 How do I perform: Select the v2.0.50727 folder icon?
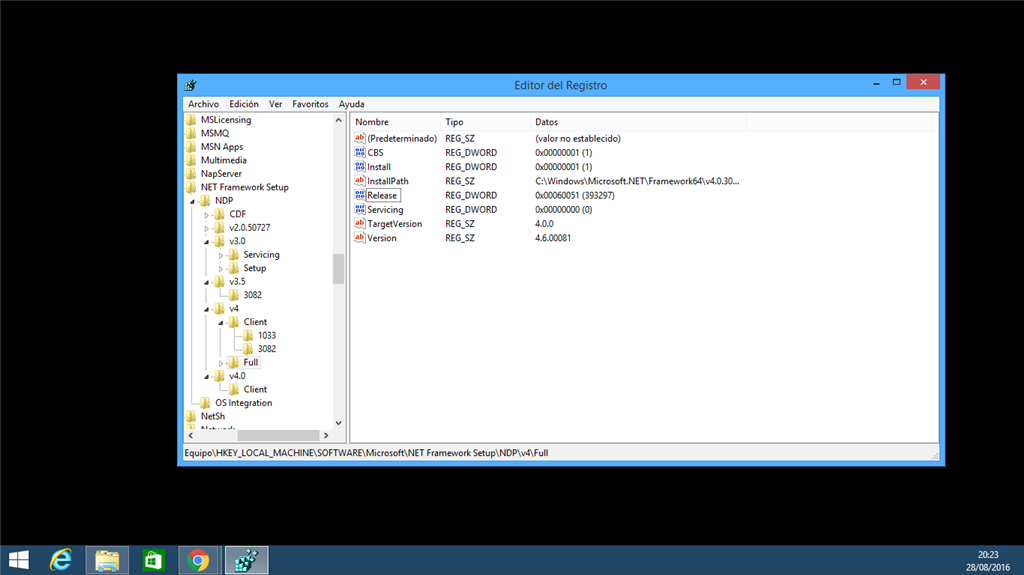click(219, 227)
